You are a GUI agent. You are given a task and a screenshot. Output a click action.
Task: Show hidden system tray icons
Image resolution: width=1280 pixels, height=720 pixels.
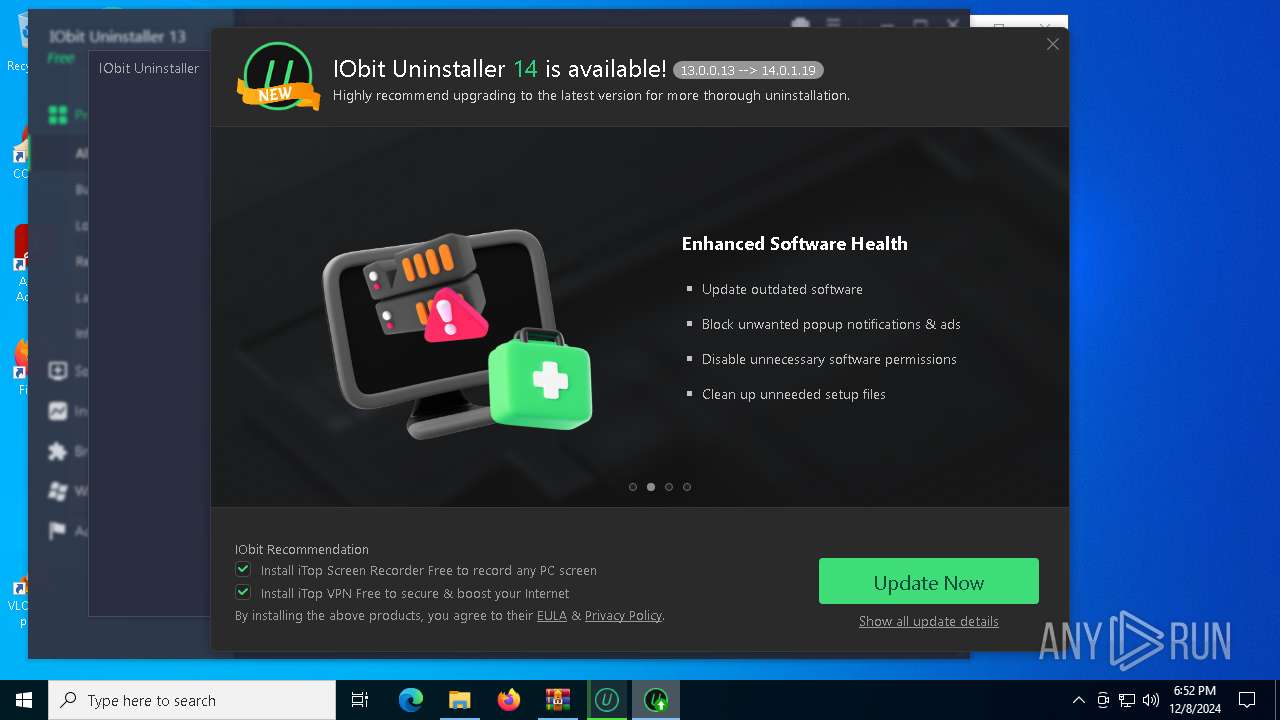[x=1078, y=700]
